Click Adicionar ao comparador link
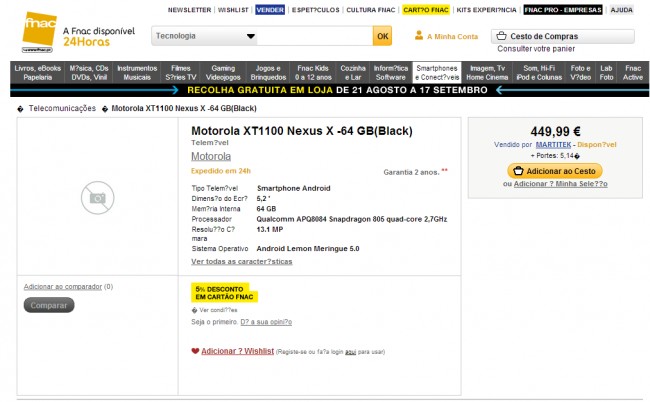 point(63,286)
